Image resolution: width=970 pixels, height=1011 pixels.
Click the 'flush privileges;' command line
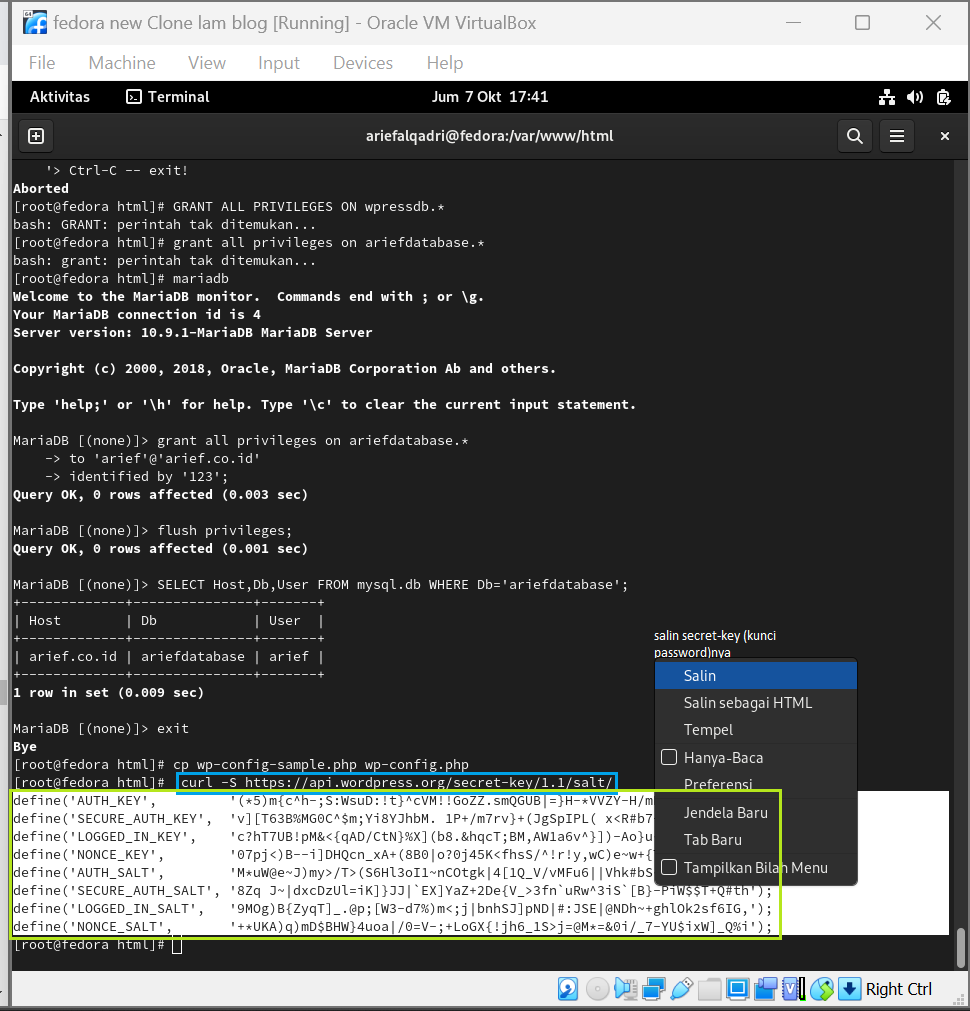153,530
